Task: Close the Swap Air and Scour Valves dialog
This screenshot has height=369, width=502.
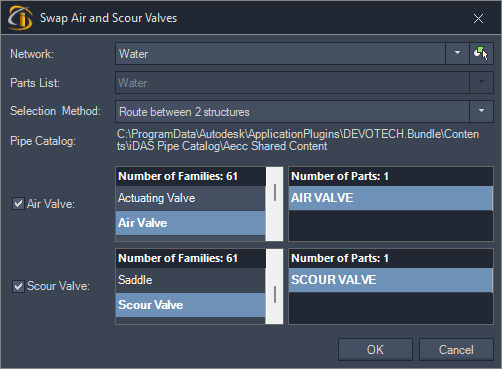Action: (478, 19)
